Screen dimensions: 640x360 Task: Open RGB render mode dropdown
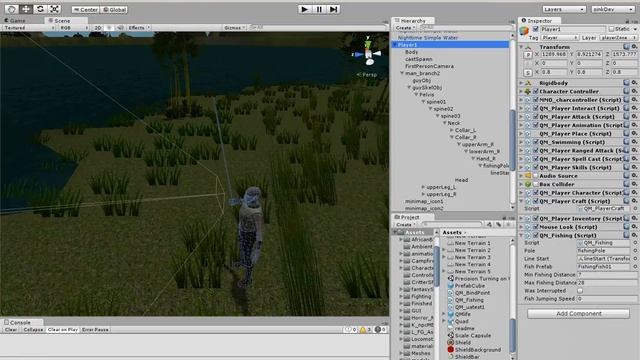pos(74,28)
